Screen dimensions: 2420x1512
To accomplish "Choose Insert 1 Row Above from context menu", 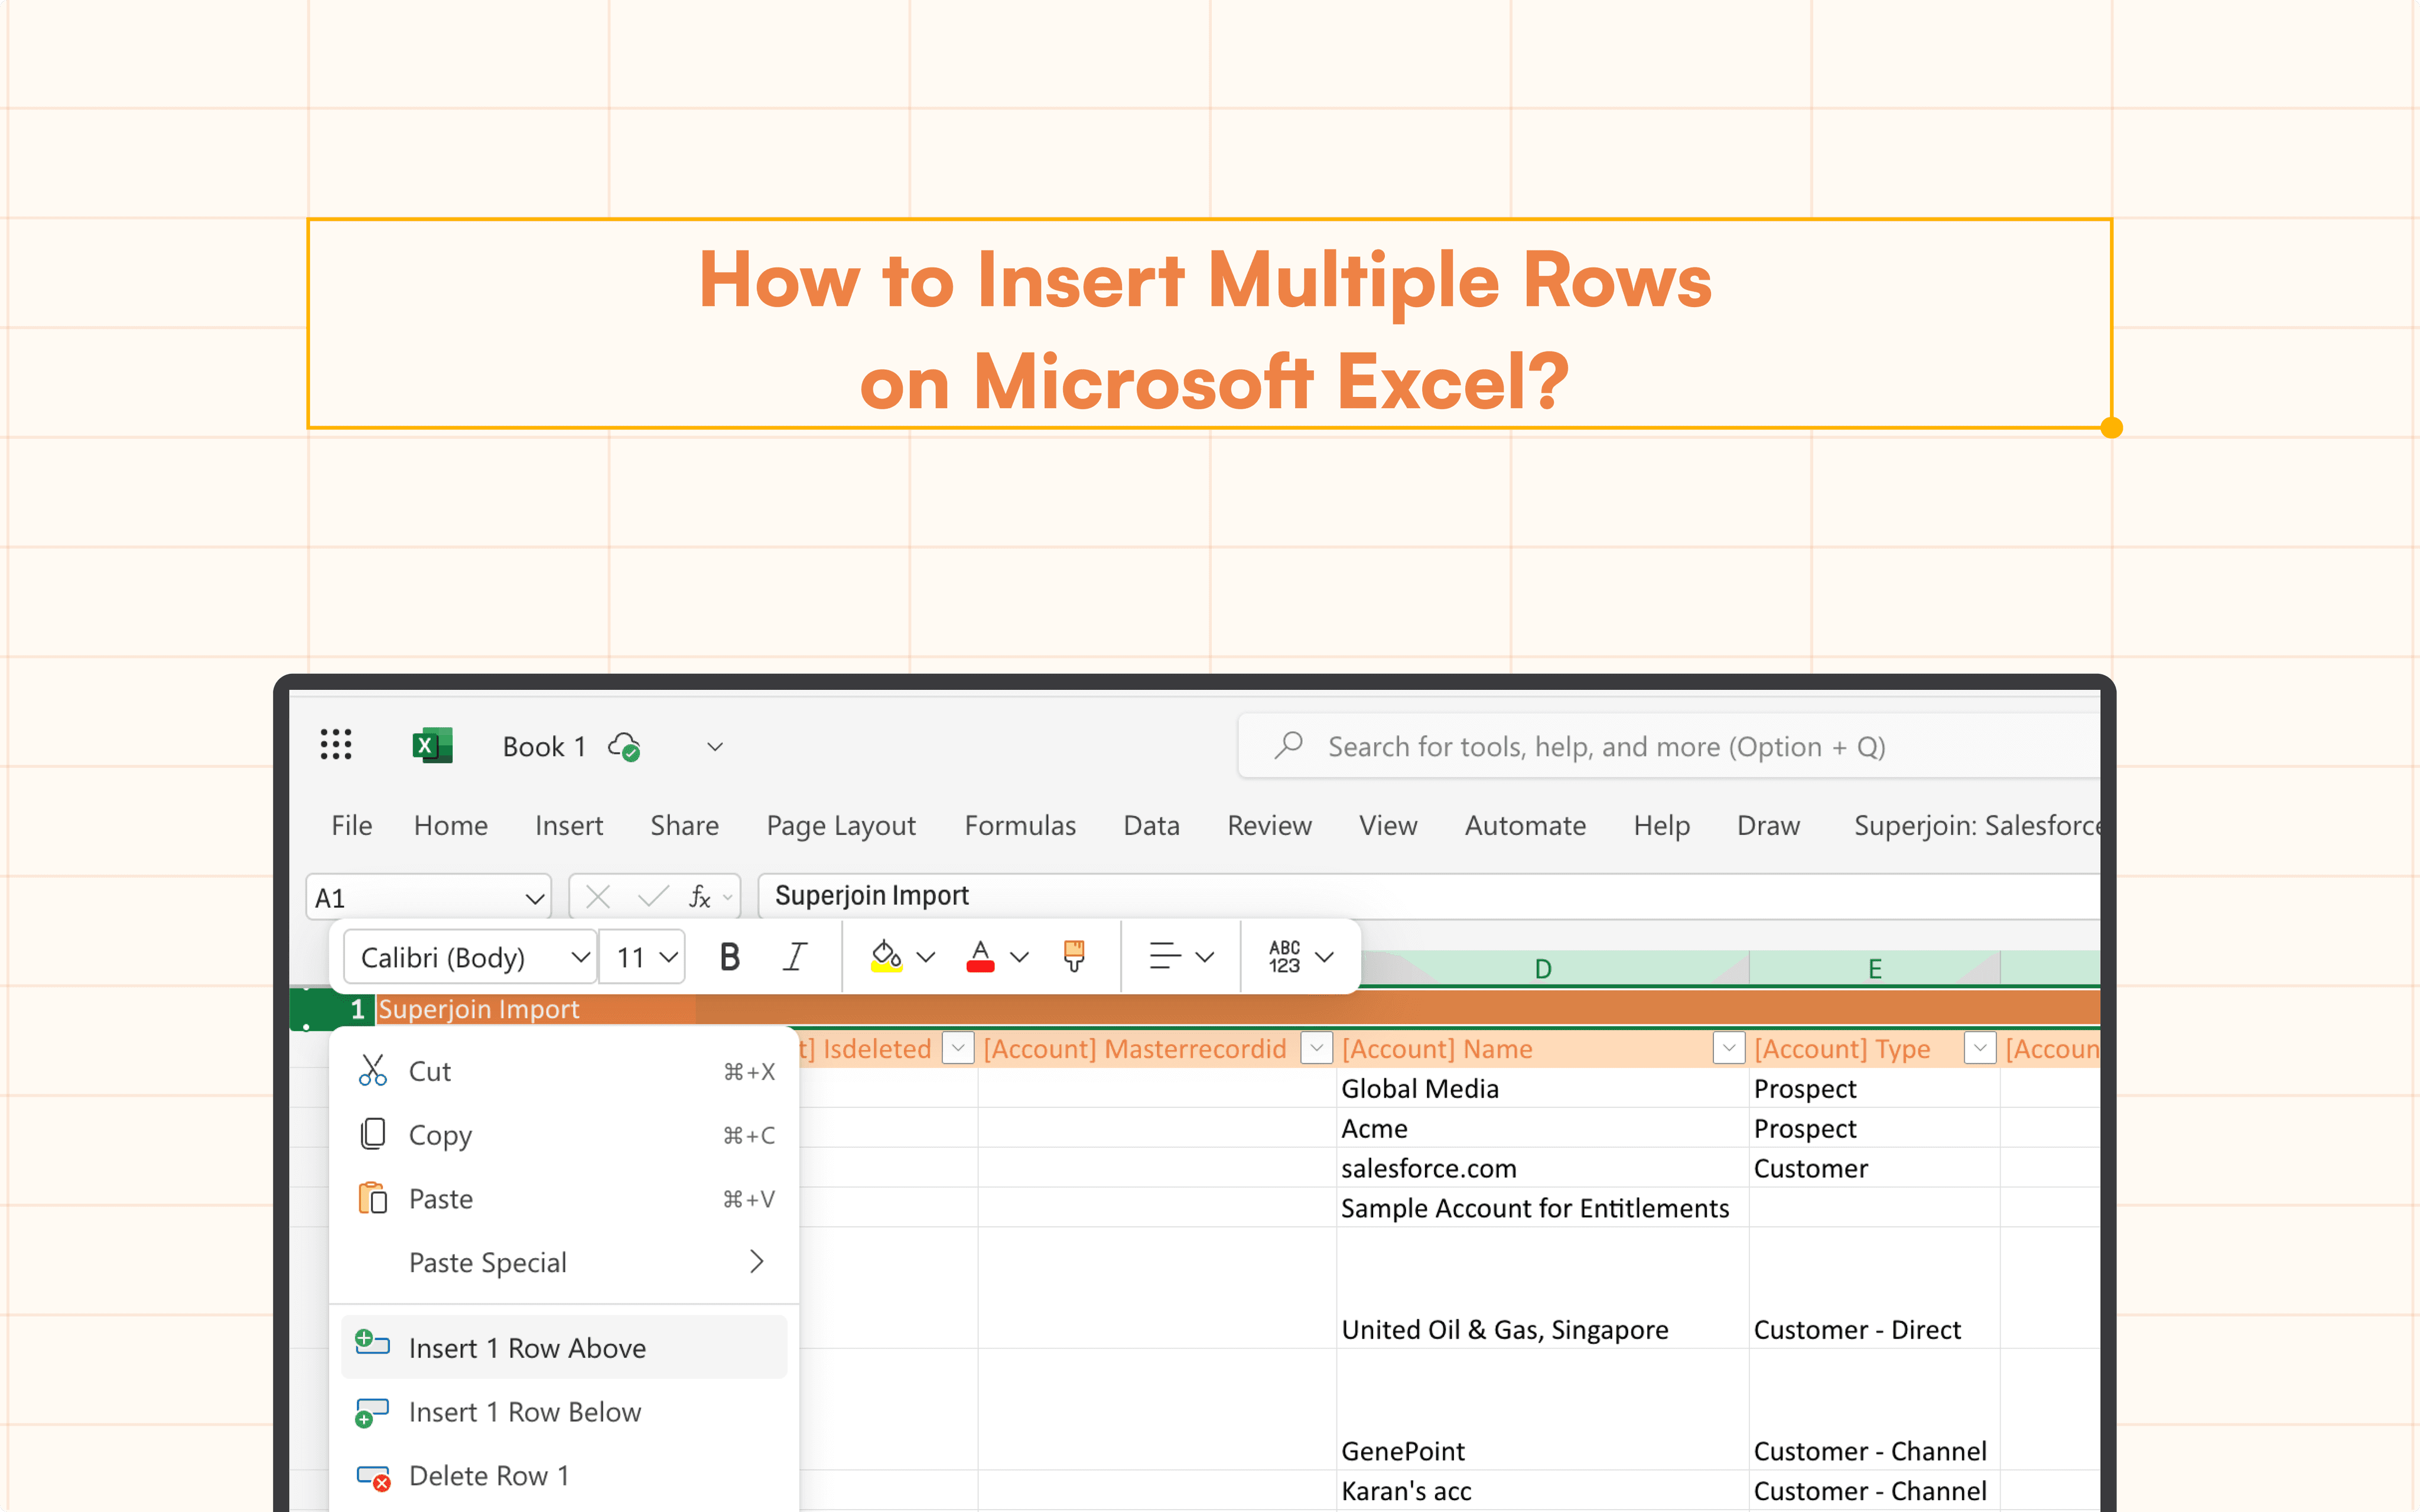I will point(527,1347).
